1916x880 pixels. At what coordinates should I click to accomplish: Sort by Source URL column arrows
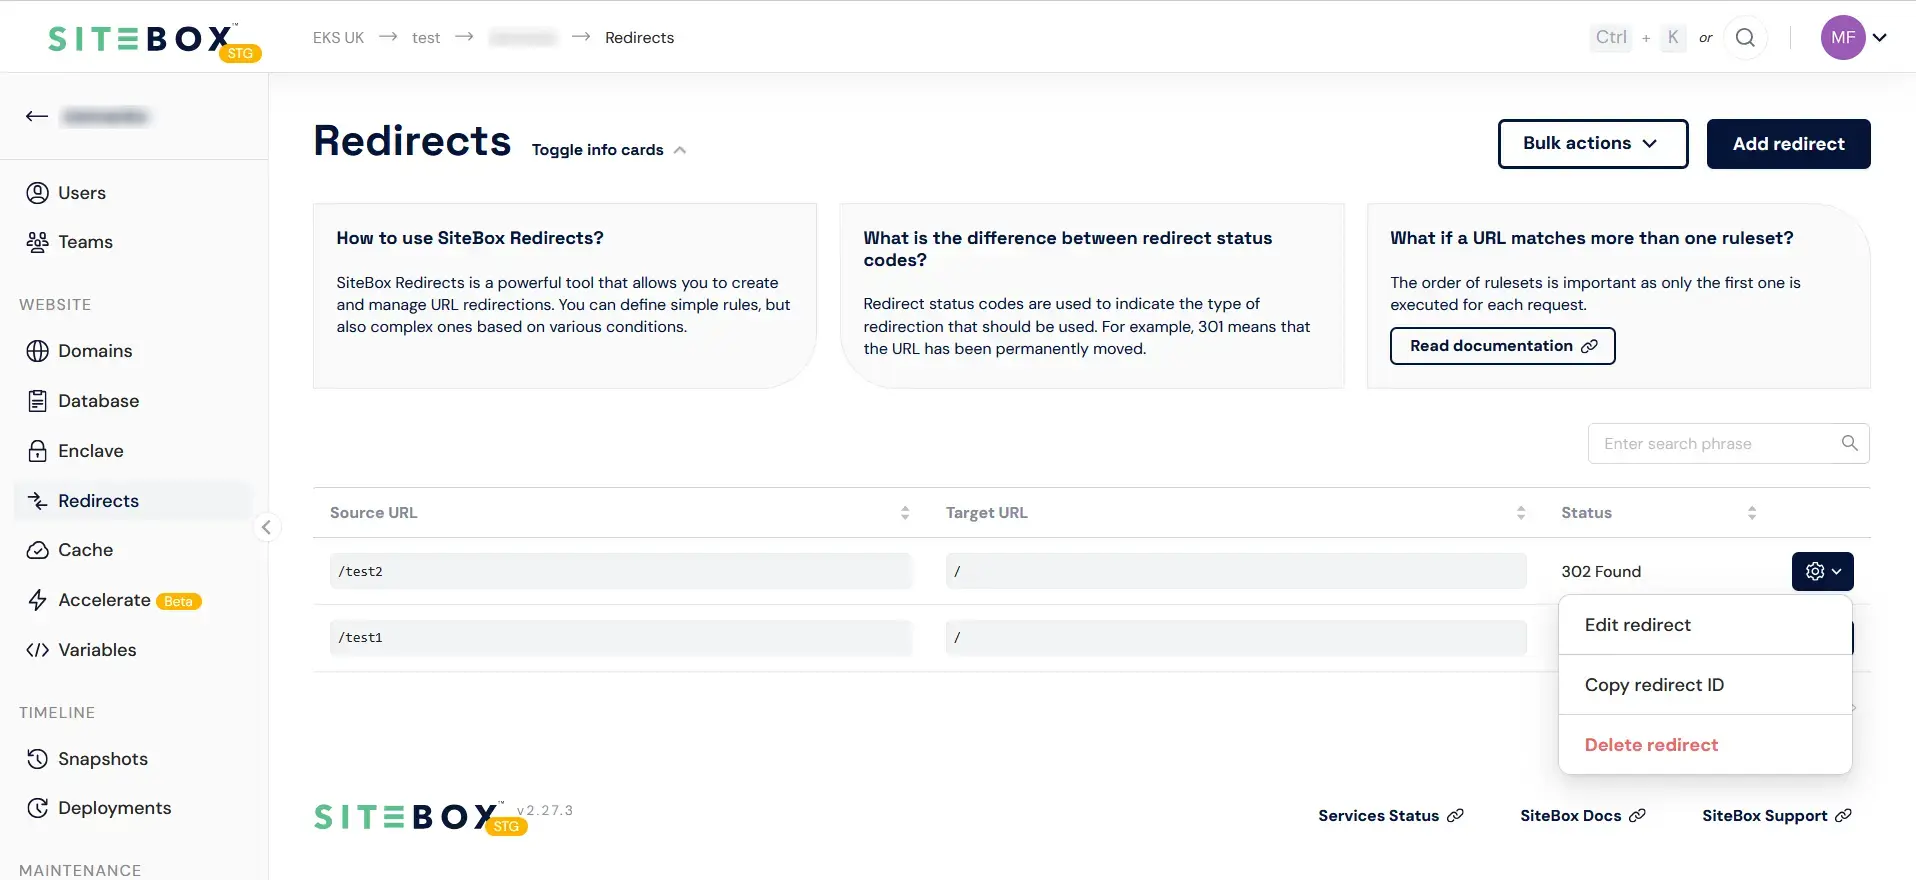pyautogui.click(x=905, y=513)
